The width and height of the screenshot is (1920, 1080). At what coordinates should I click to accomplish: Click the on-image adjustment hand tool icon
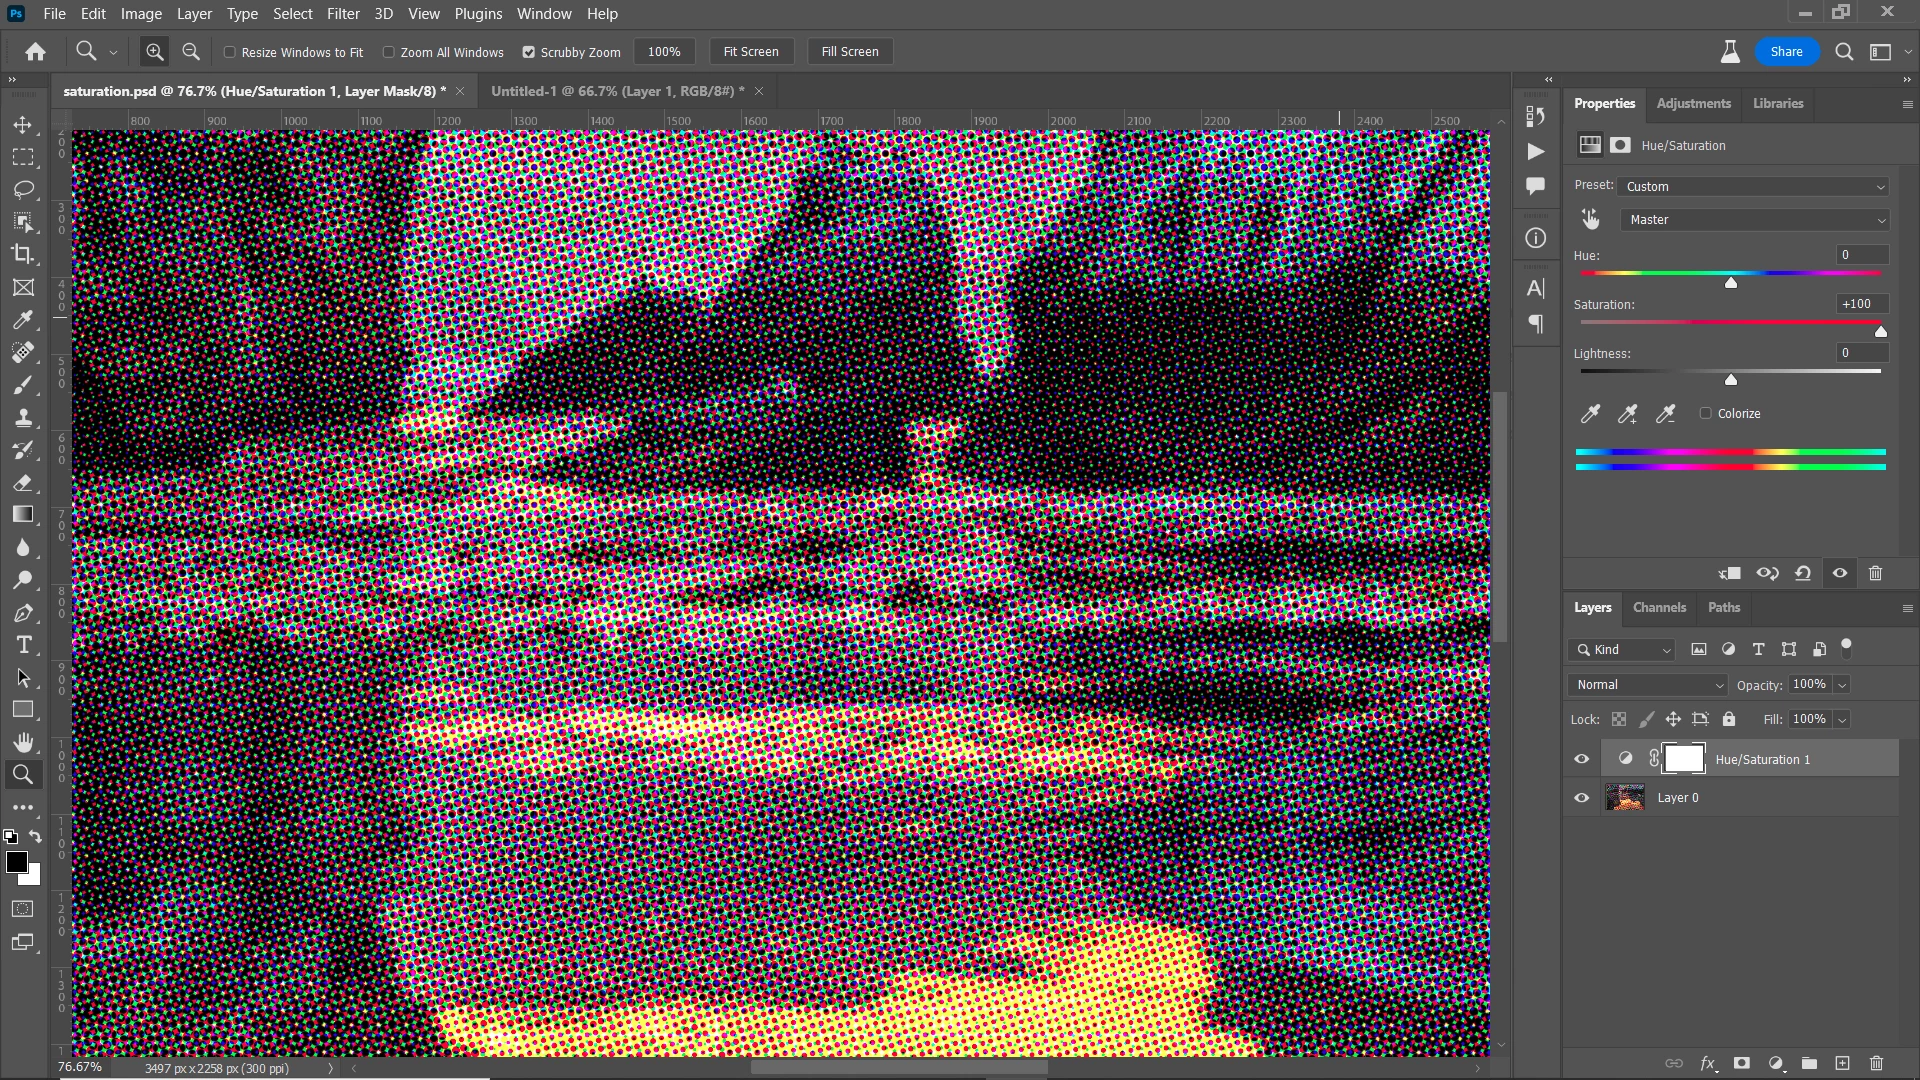(1590, 220)
